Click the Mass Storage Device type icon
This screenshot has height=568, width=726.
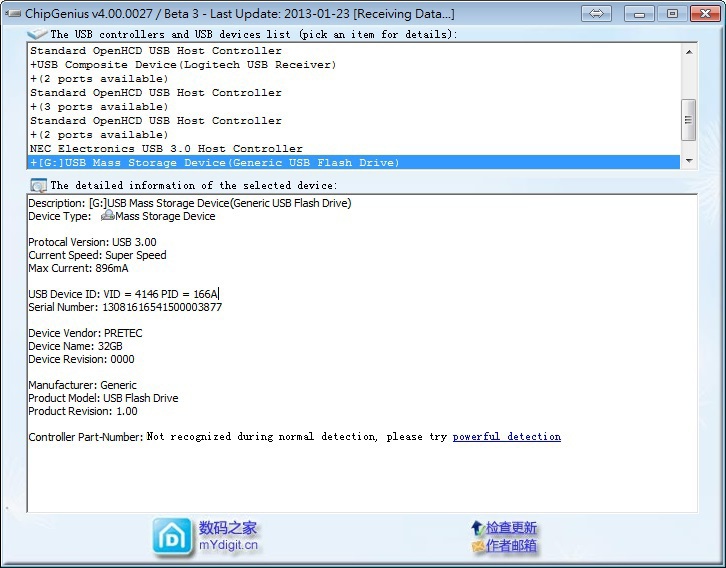pyautogui.click(x=107, y=216)
